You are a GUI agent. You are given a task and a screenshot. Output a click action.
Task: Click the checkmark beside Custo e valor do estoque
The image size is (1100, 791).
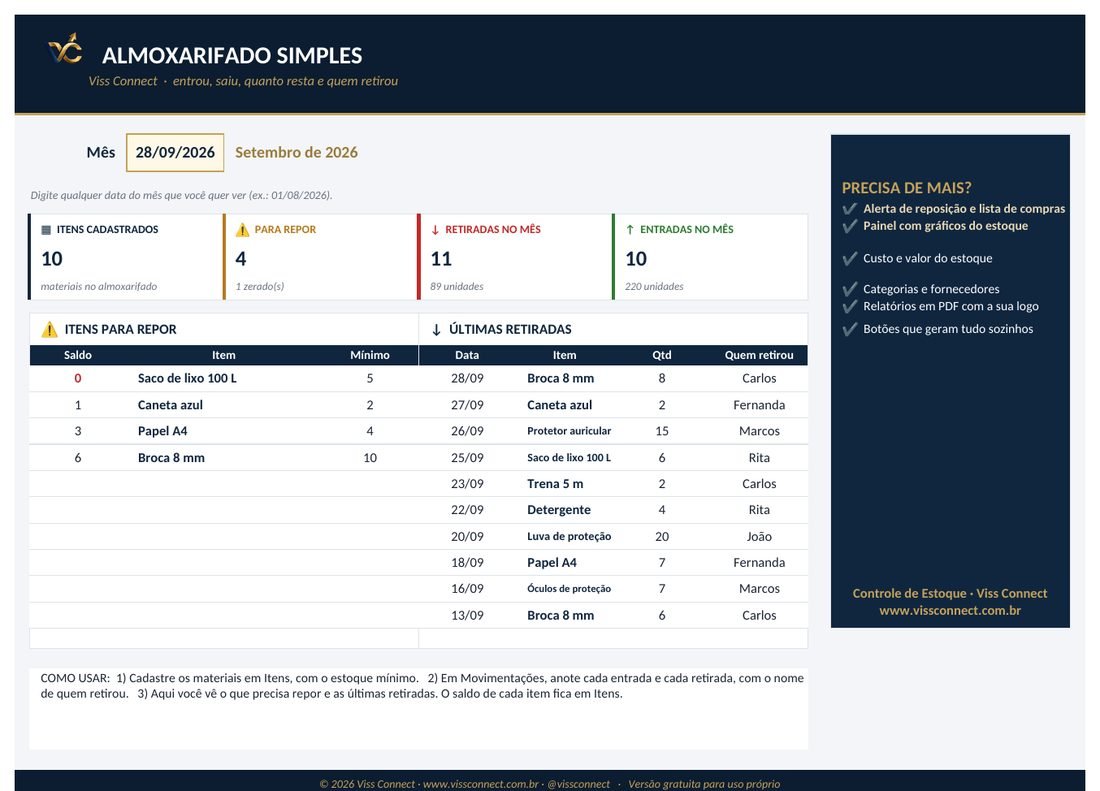click(x=850, y=259)
